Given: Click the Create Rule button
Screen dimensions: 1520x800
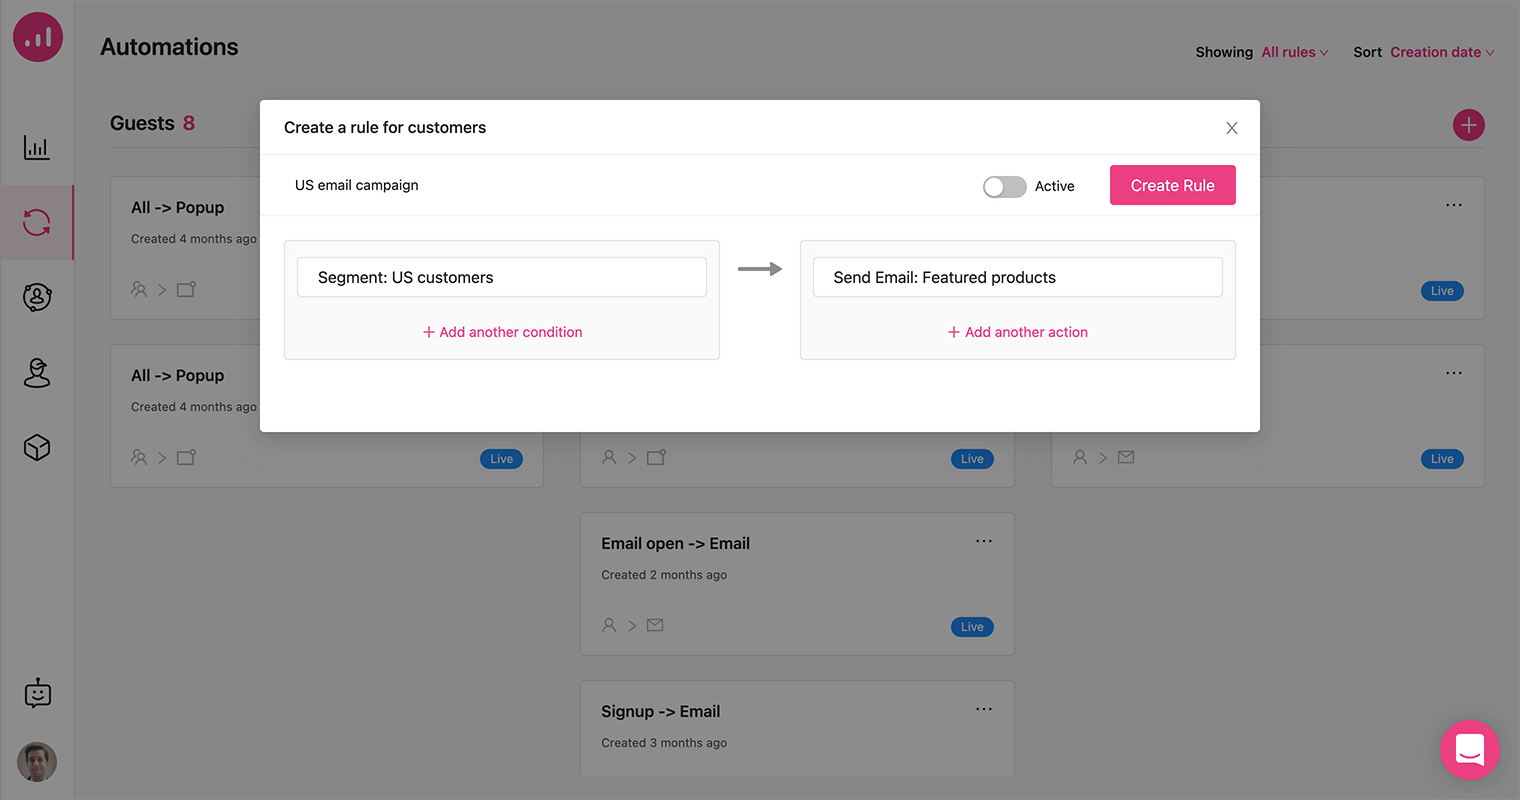Looking at the screenshot, I should [x=1172, y=185].
